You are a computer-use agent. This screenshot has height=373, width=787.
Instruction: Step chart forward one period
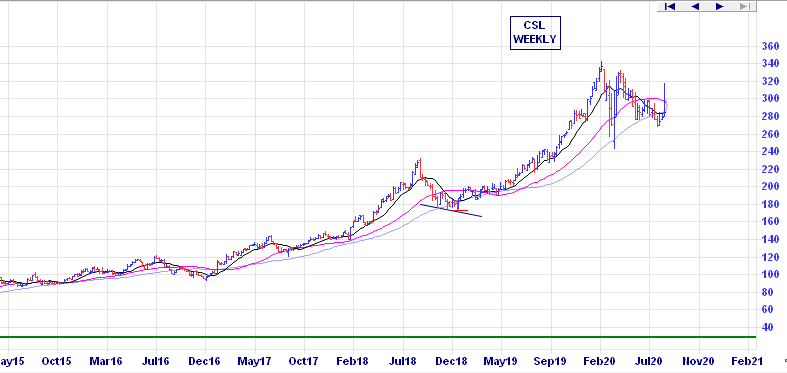click(x=720, y=7)
